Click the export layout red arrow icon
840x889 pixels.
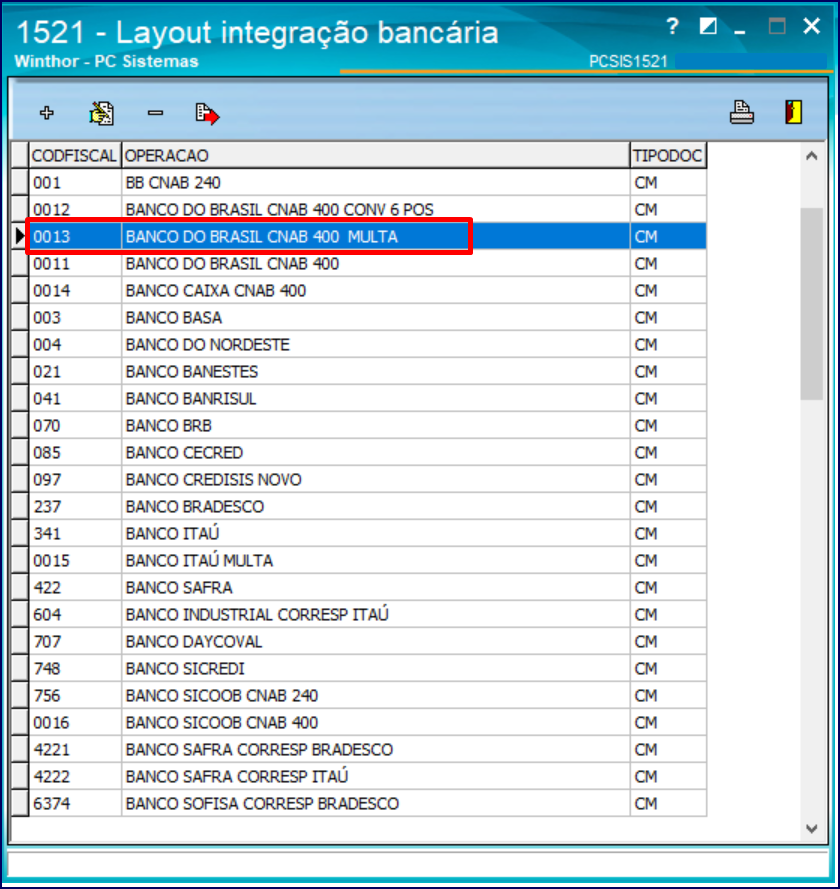207,114
